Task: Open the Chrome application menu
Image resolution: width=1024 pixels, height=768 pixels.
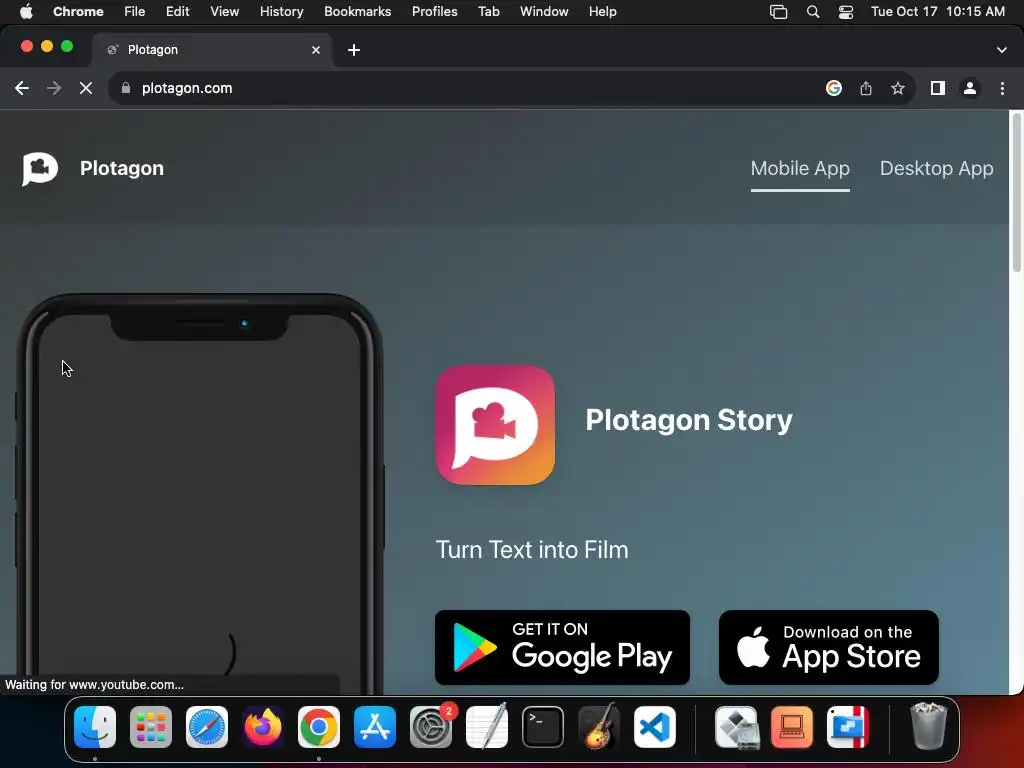Action: click(78, 12)
